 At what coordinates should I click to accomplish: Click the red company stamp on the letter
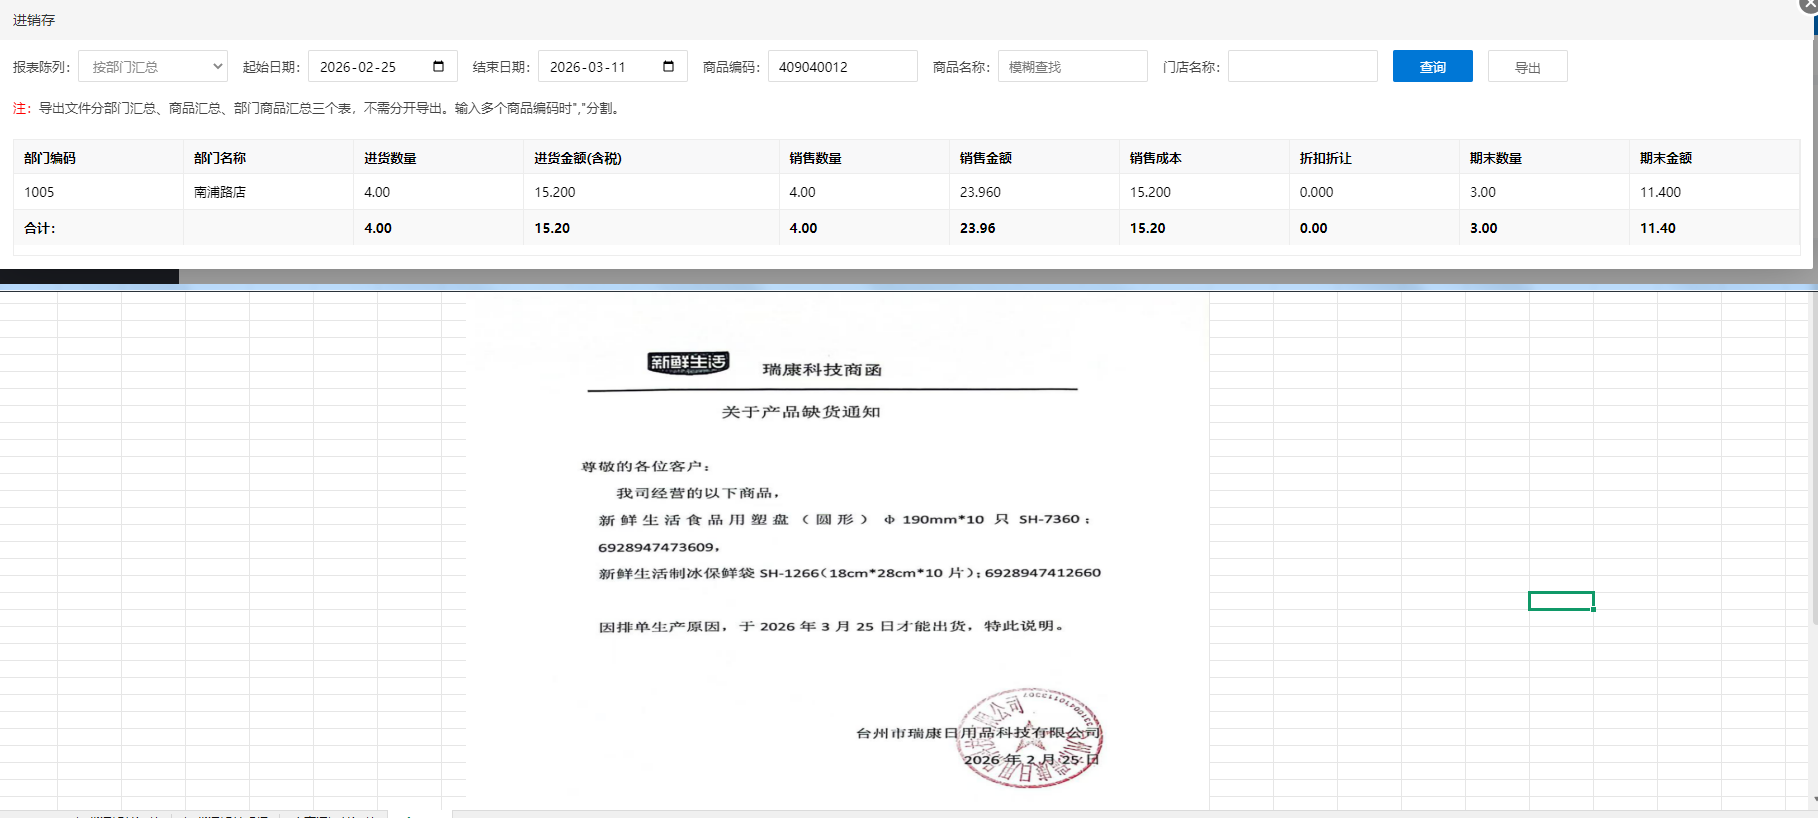(1030, 737)
